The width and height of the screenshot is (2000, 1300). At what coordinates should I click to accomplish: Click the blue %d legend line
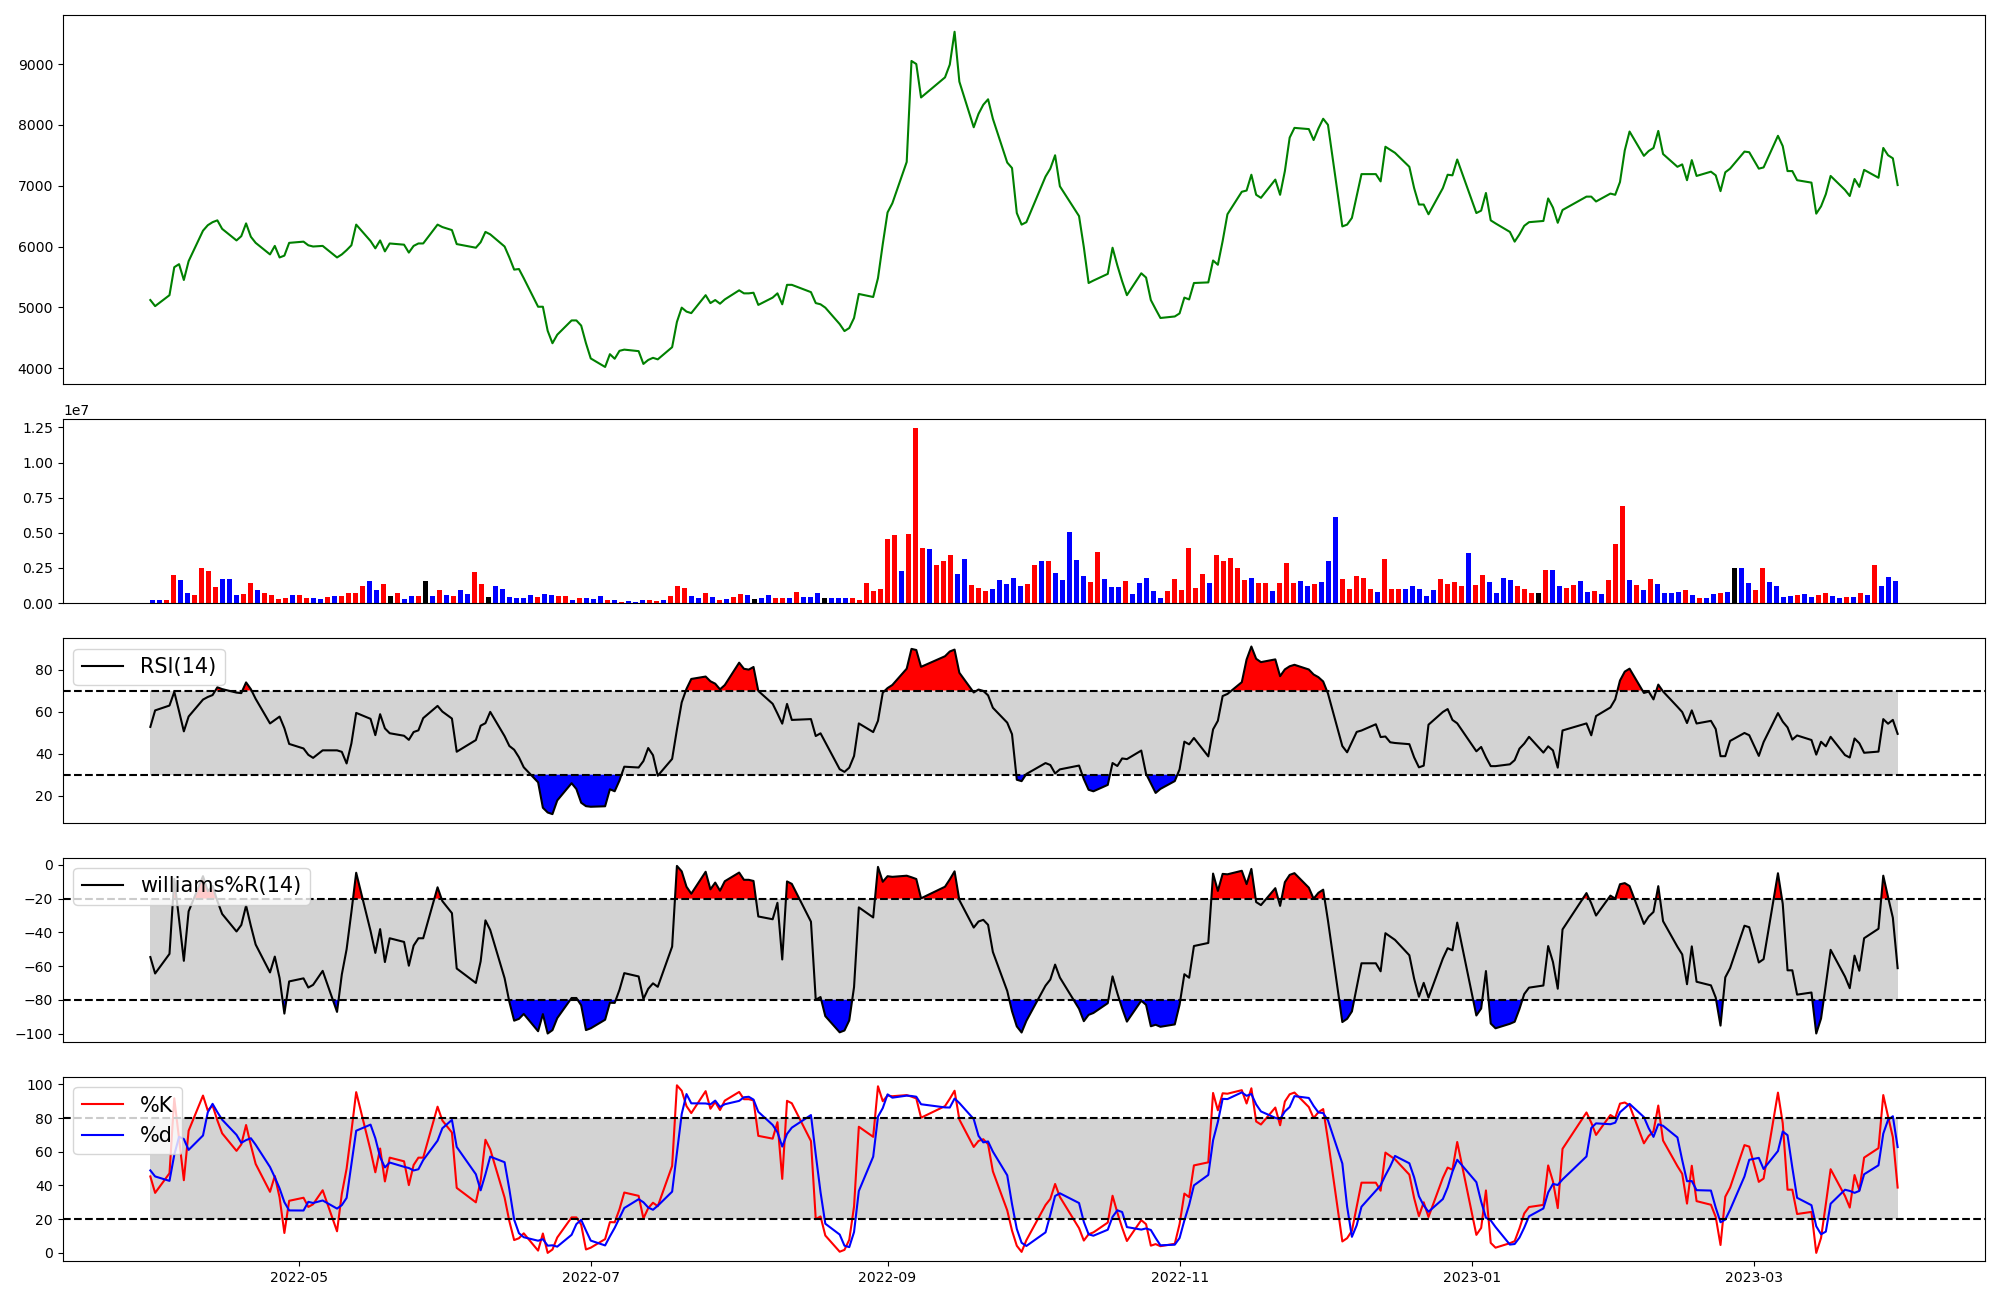(102, 1135)
